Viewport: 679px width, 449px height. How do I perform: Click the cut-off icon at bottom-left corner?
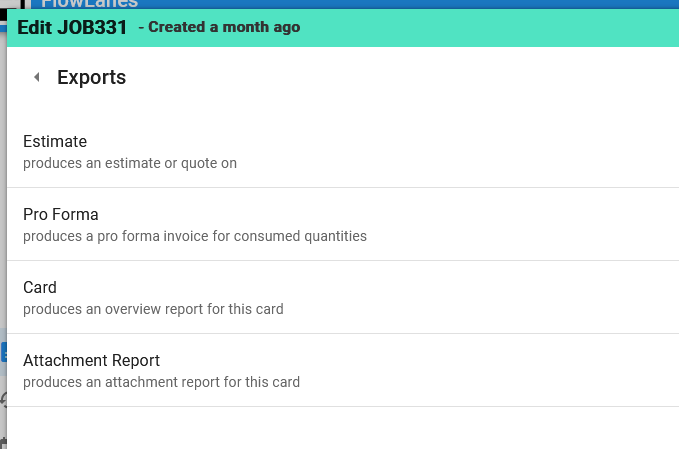coord(3,443)
